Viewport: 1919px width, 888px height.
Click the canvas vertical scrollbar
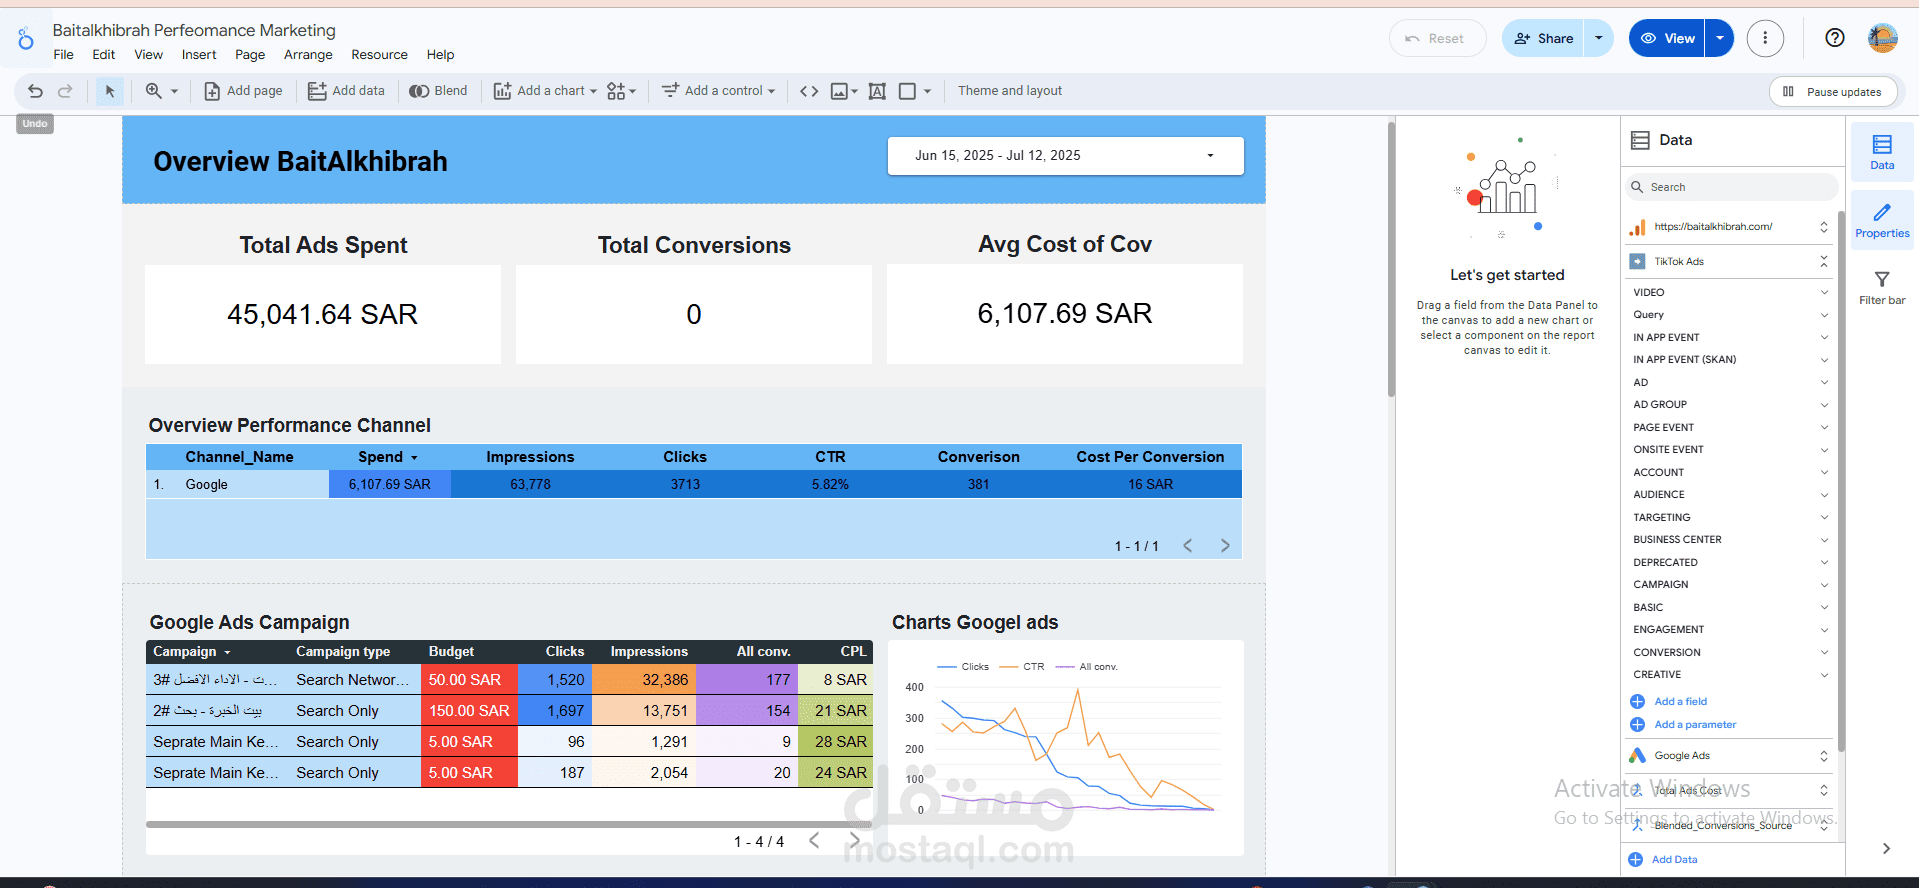pos(1391,260)
